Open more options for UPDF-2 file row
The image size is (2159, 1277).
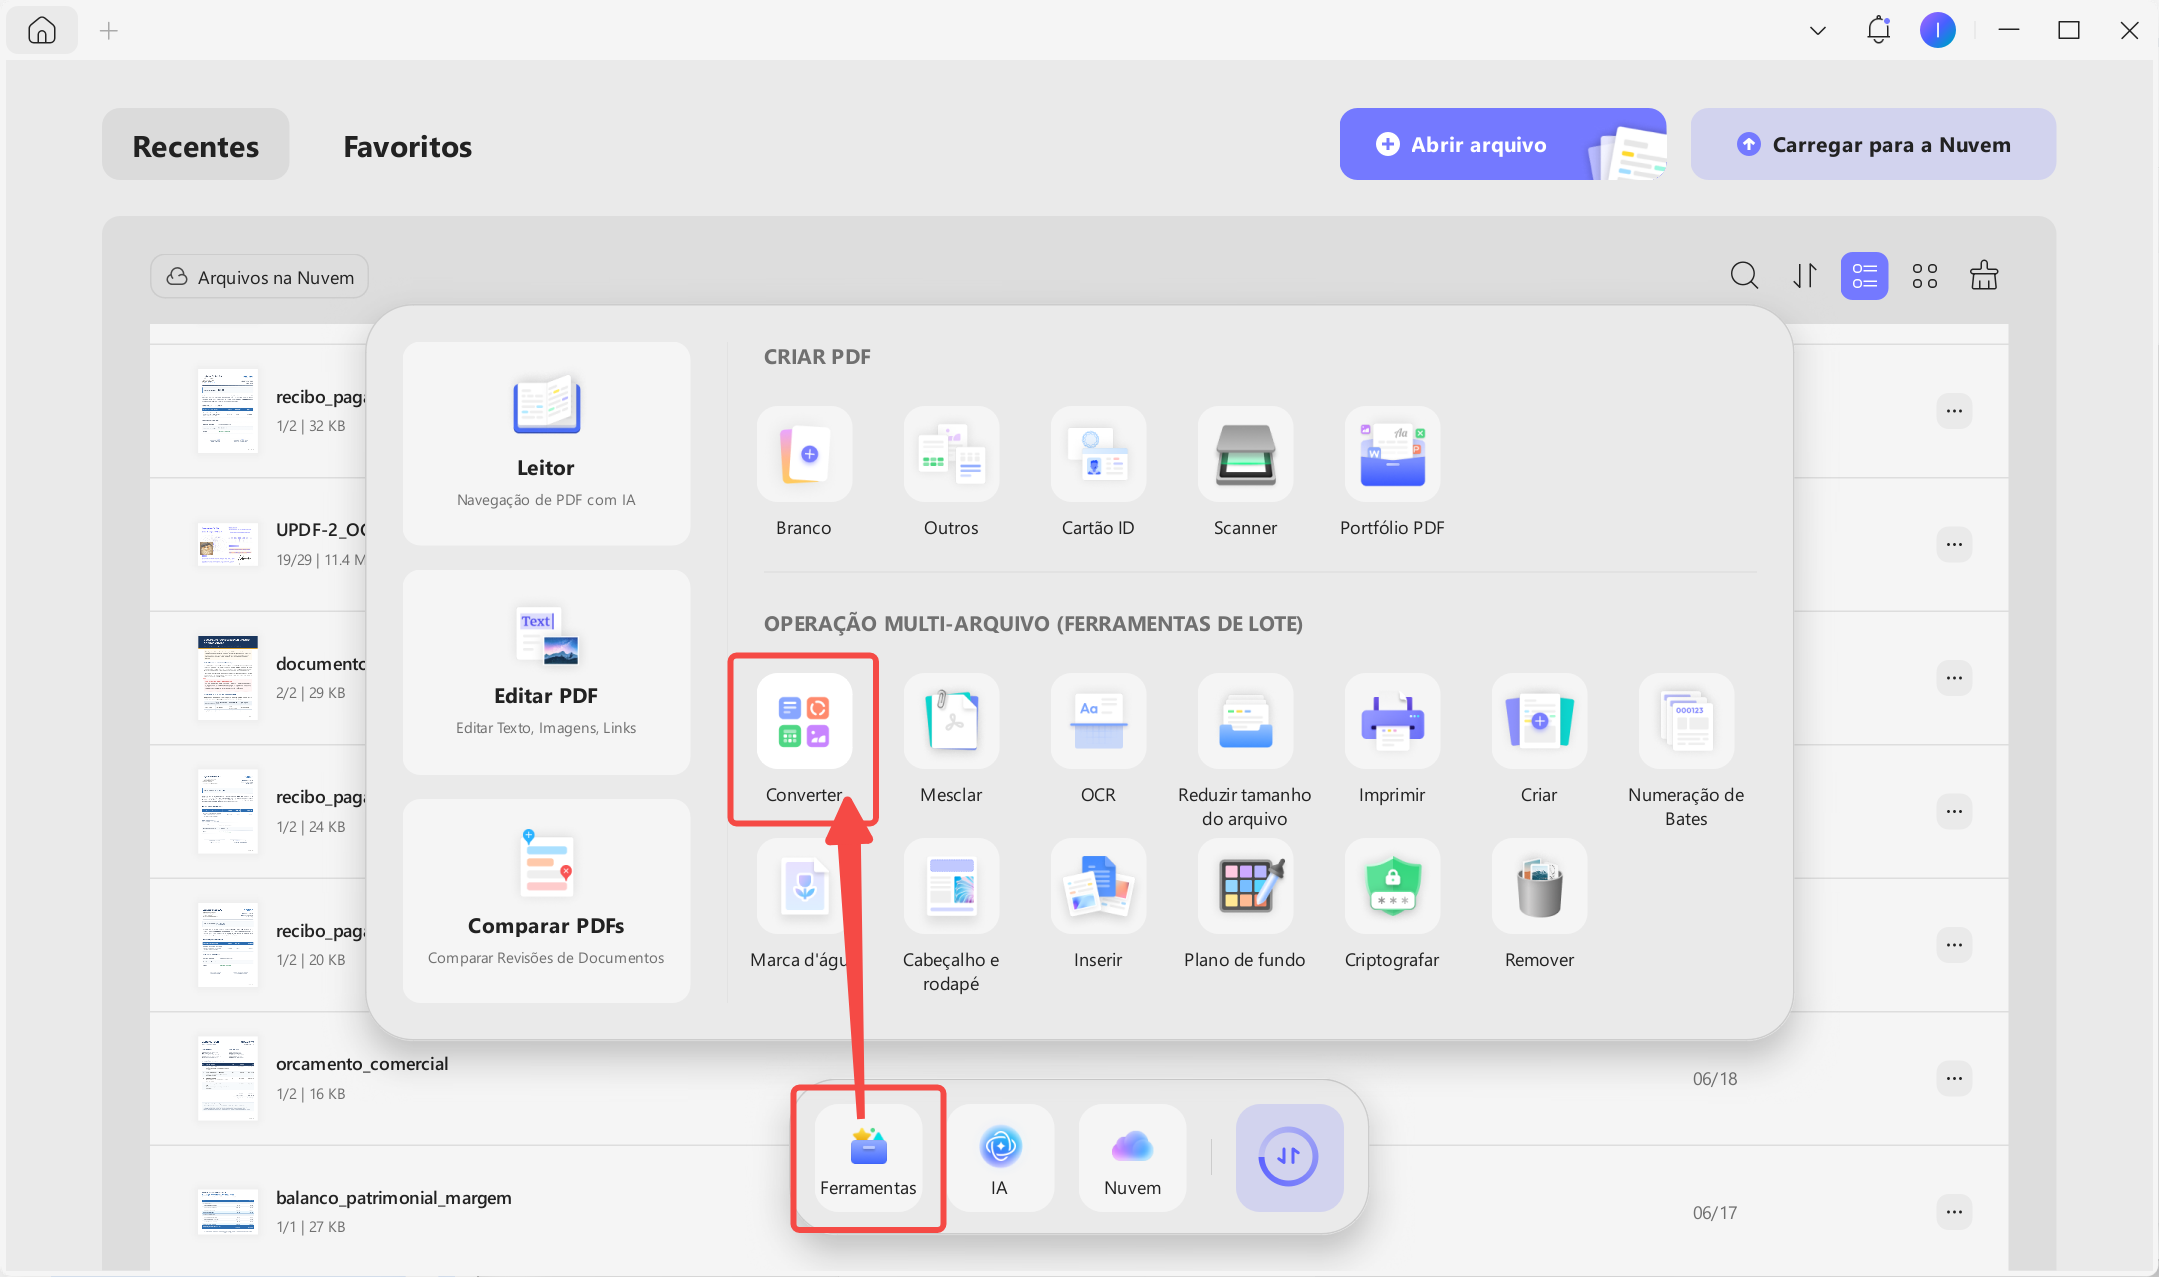(x=1954, y=545)
